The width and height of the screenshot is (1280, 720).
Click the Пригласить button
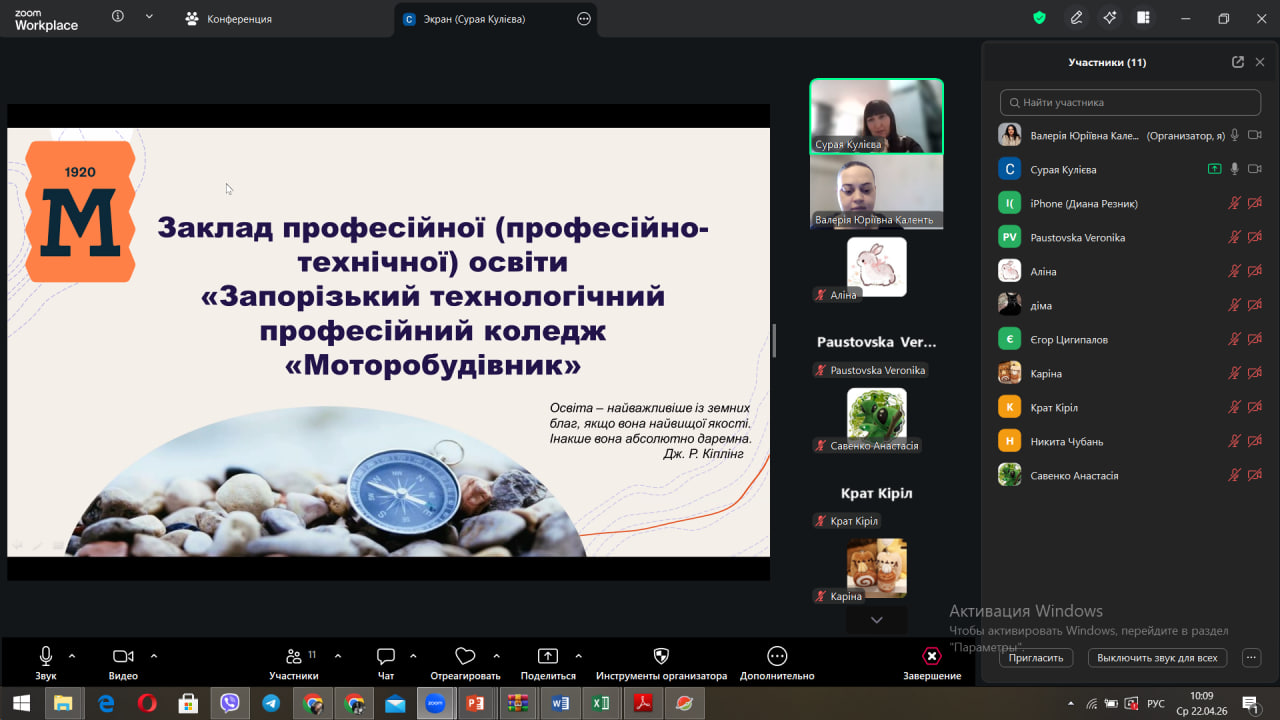(x=1035, y=658)
